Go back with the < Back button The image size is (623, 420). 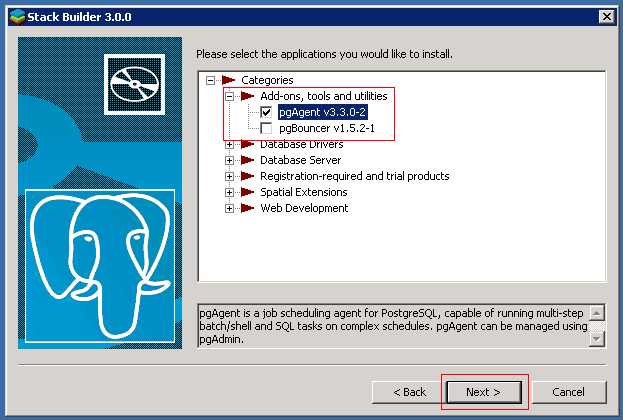[409, 392]
